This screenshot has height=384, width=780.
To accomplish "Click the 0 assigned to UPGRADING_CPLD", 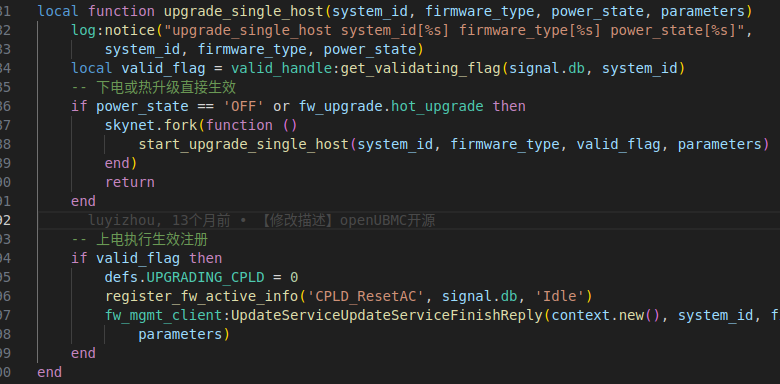I will pyautogui.click(x=294, y=277).
